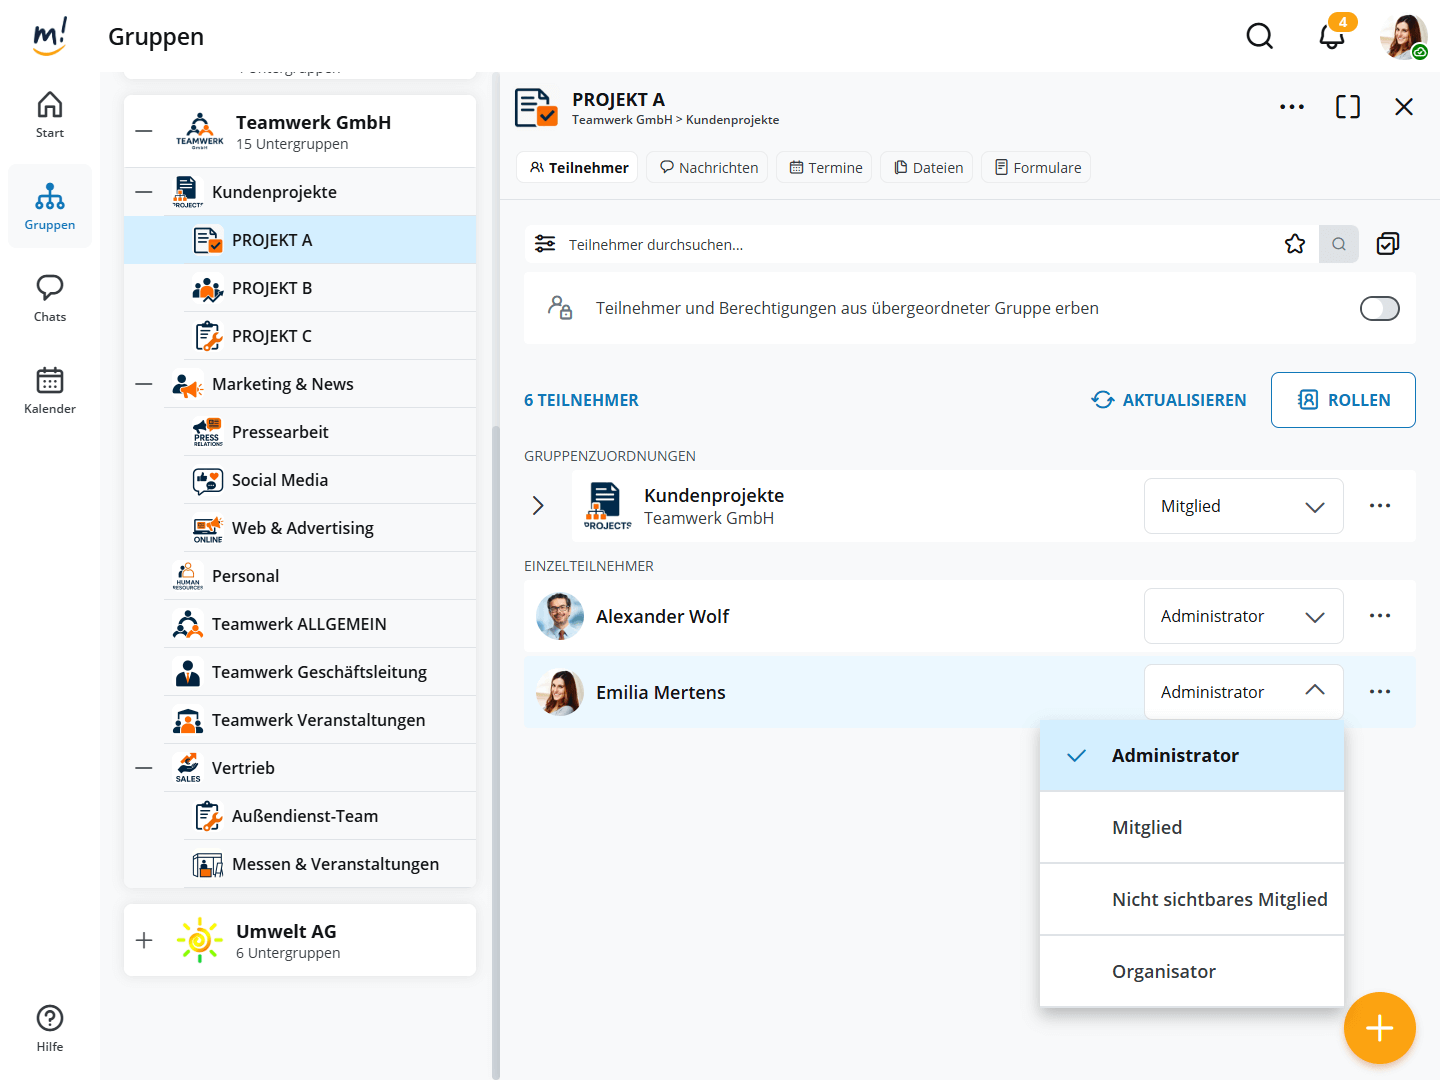Expand the Kundenprojekte group assignment chevron

point(538,506)
